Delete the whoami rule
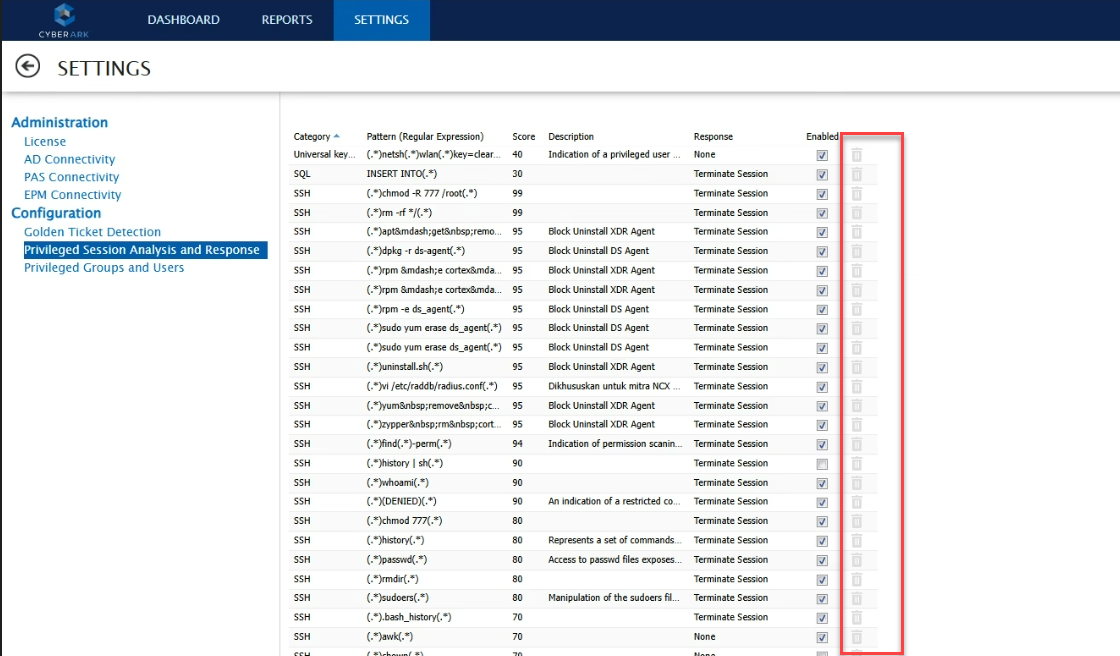Viewport: 1120px width, 656px height. click(x=856, y=482)
